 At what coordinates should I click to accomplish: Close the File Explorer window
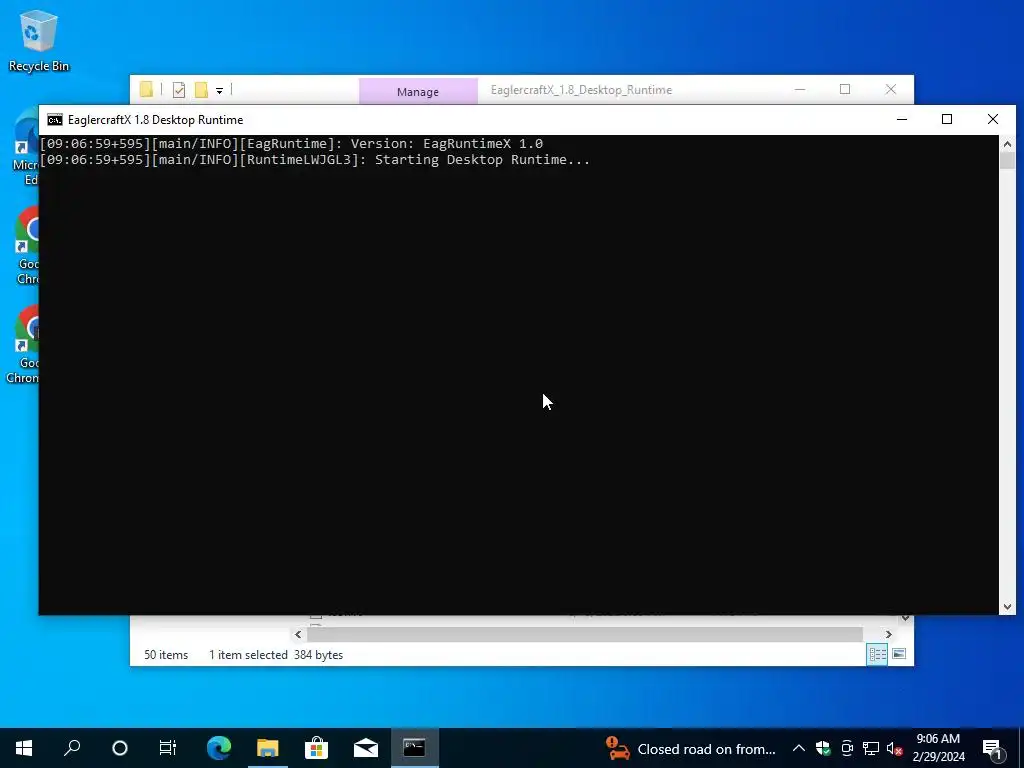click(x=891, y=89)
